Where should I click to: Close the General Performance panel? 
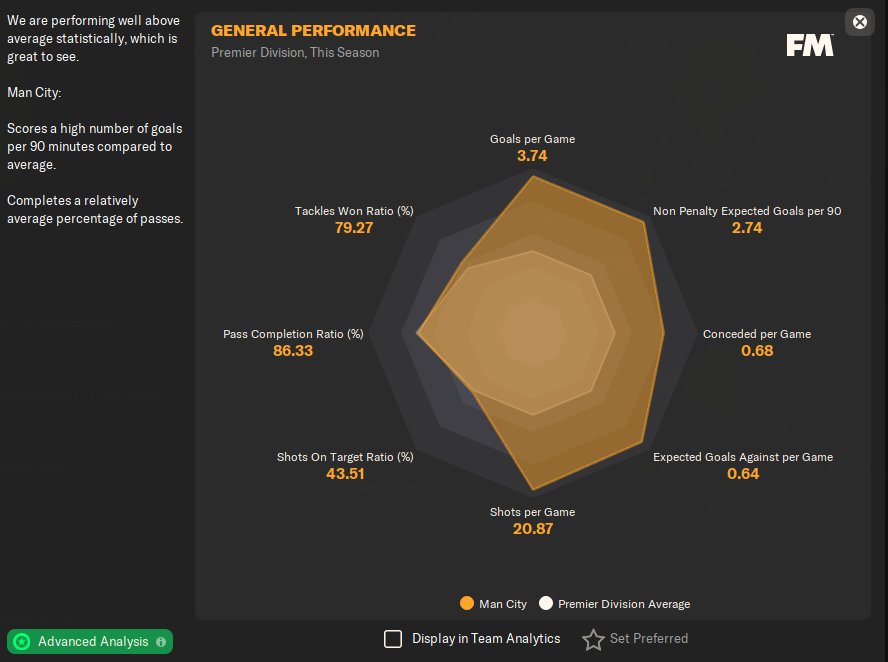click(859, 22)
